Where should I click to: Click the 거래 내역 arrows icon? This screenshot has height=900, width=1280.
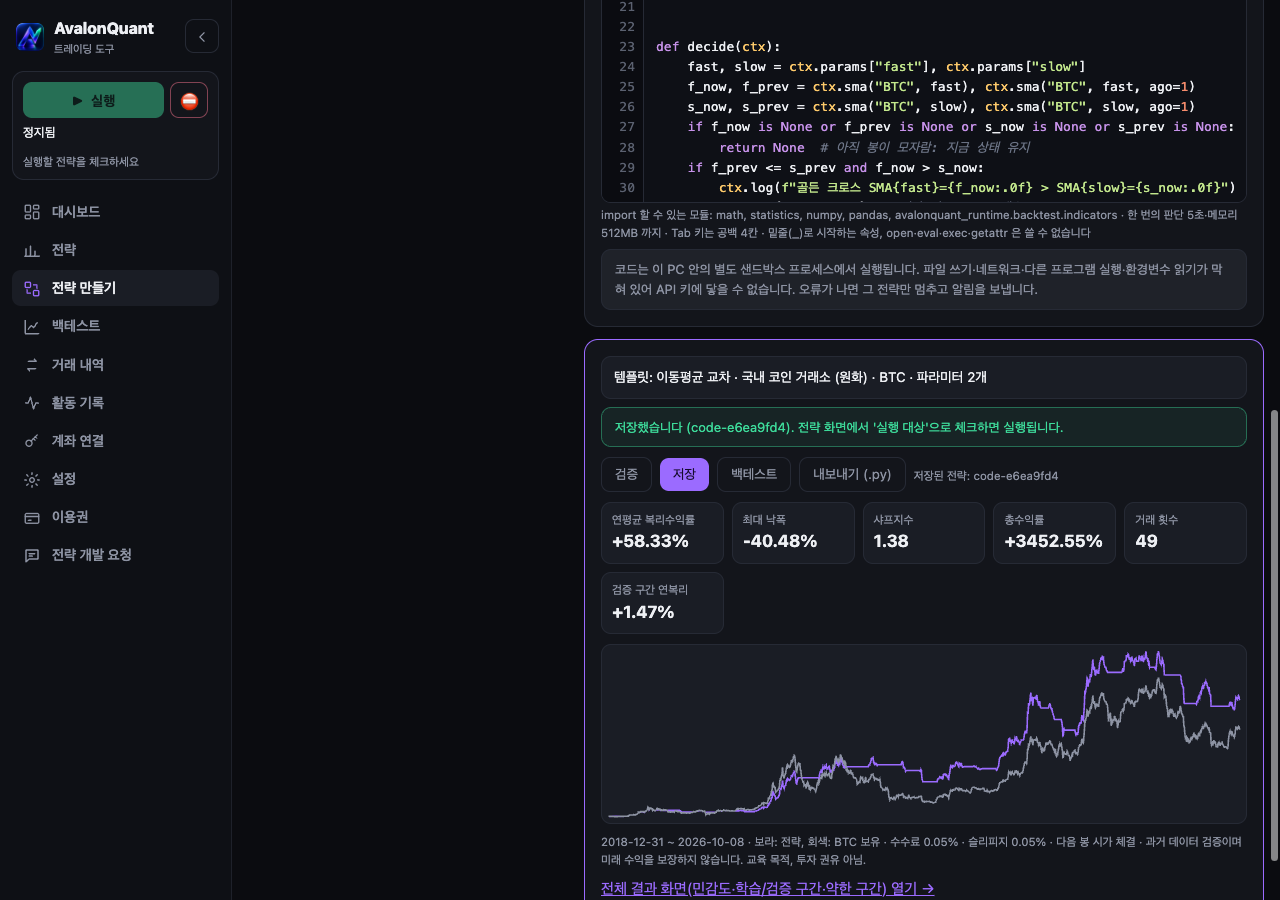pos(32,365)
